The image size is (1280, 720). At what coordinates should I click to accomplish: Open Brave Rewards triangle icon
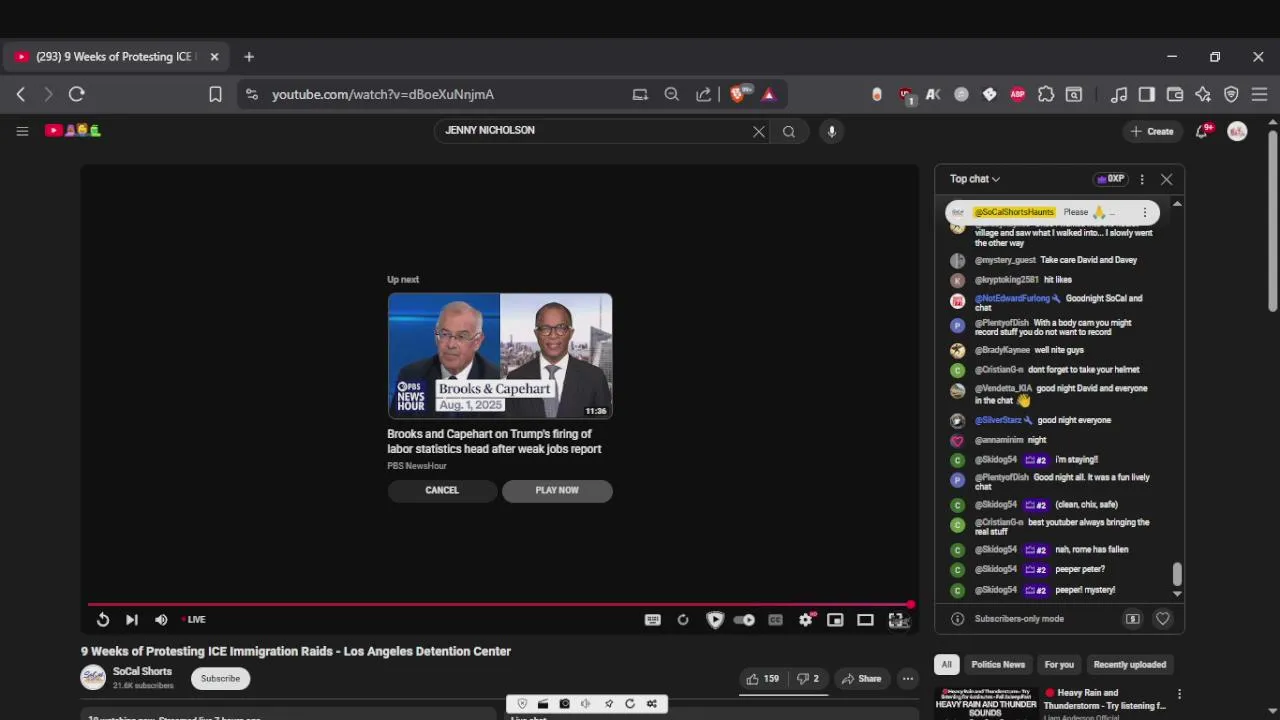pos(769,94)
